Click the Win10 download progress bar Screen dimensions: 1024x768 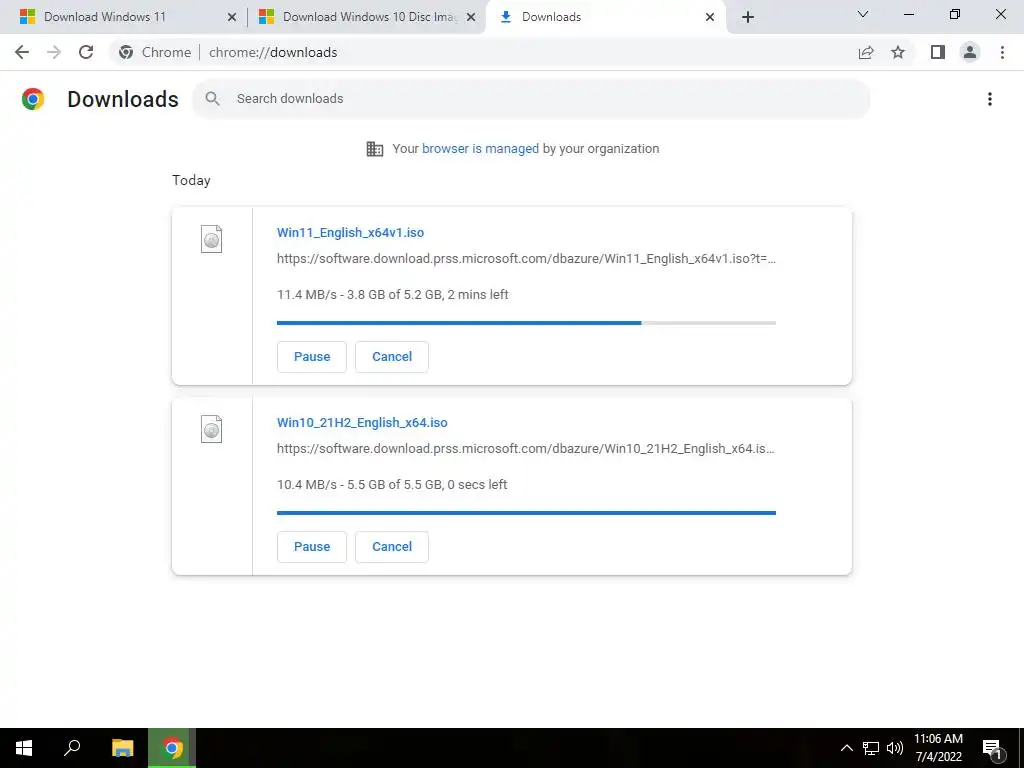pyautogui.click(x=526, y=513)
